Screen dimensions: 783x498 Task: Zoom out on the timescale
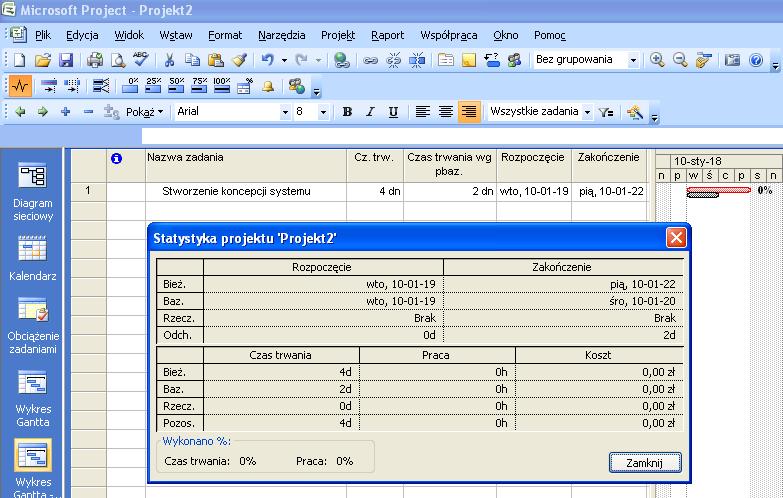click(680, 60)
